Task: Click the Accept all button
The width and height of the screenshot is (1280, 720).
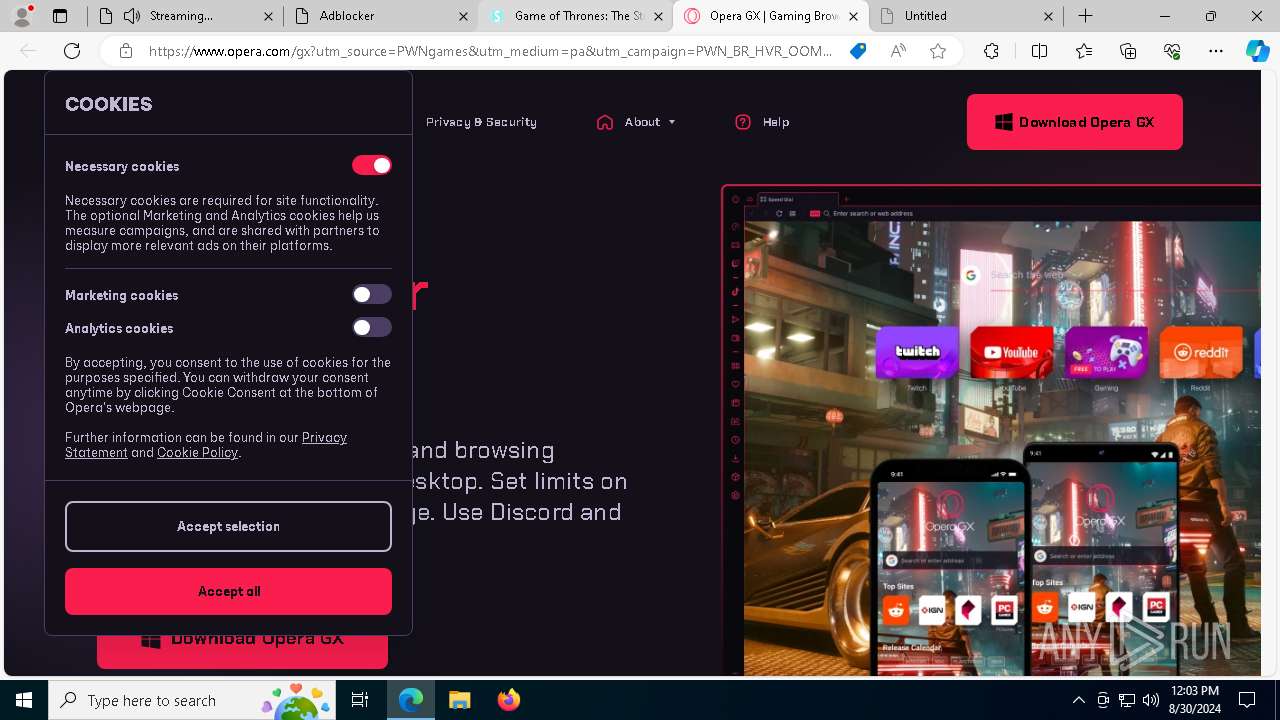Action: click(x=228, y=591)
